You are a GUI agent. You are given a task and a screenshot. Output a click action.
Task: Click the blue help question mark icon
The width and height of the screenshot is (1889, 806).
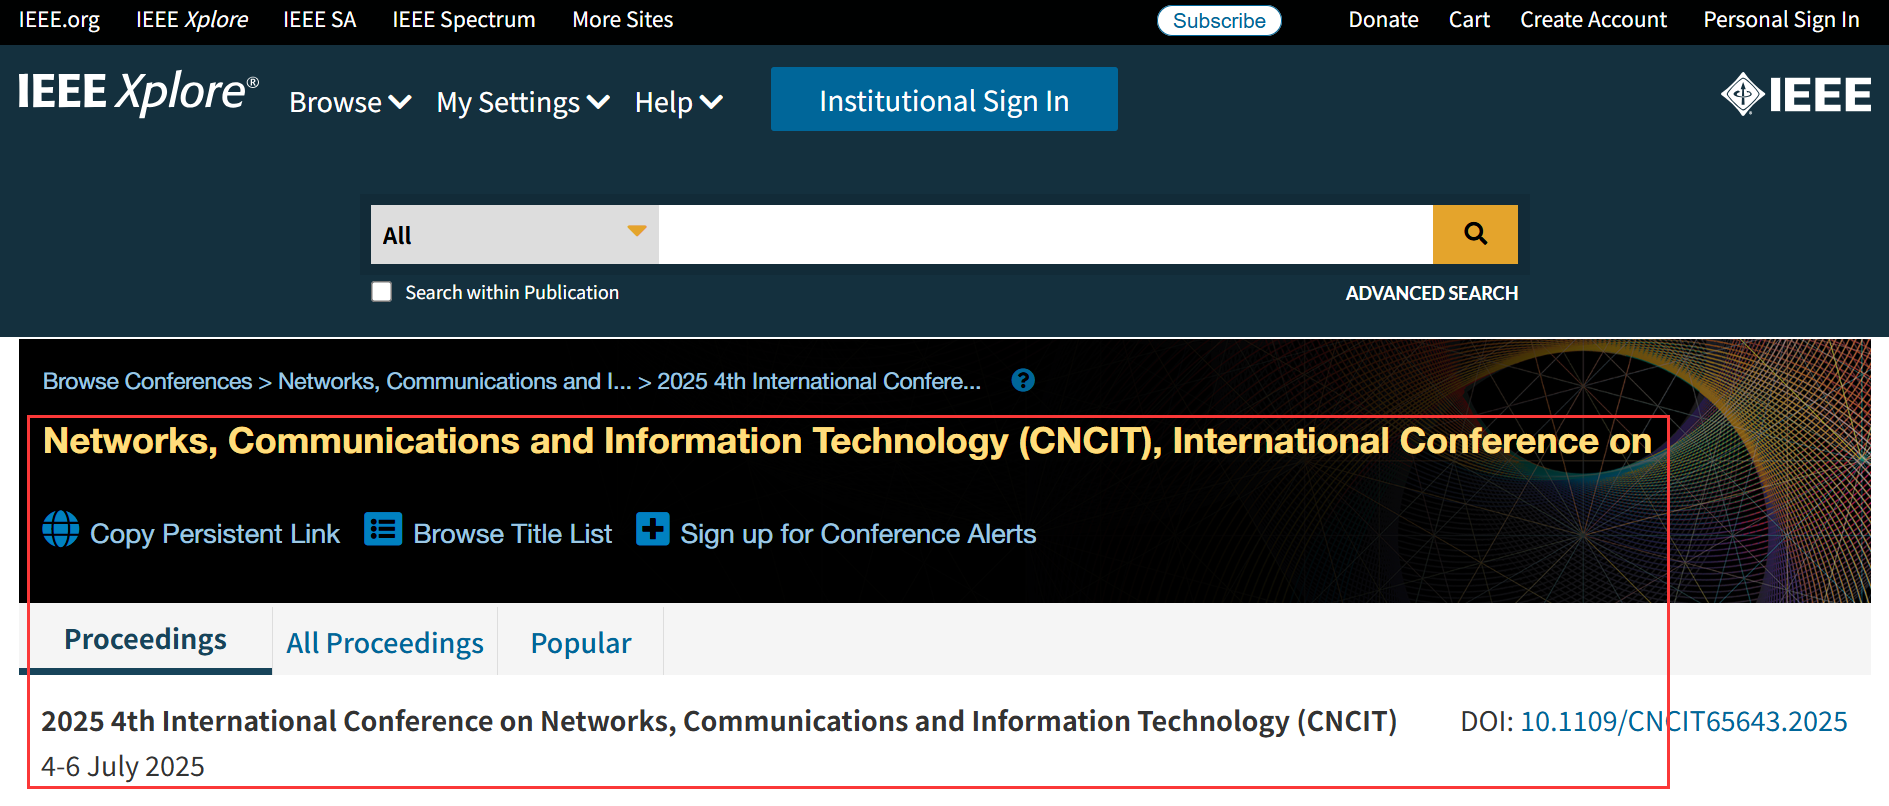pos(1022,381)
